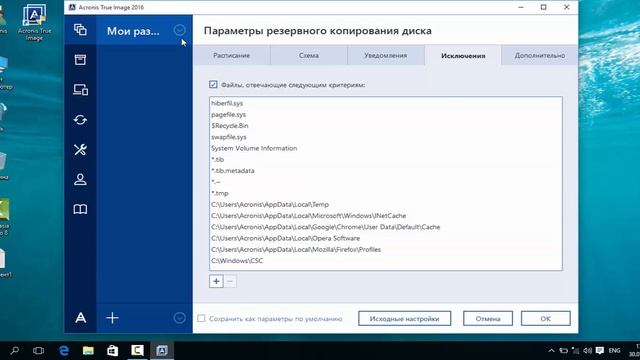Viewport: 640px width, 360px height.
Task: Click the network tray icon
Action: coord(576,351)
